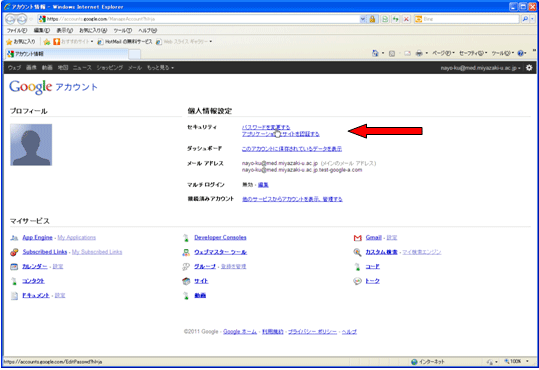Open the ファイル menu
This screenshot has height=370, width=539.
(17, 31)
